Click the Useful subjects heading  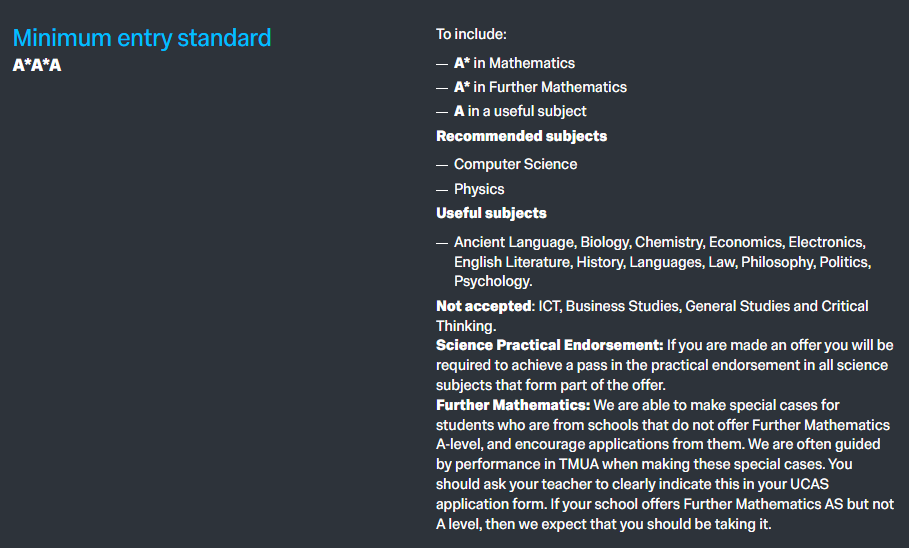tap(491, 213)
